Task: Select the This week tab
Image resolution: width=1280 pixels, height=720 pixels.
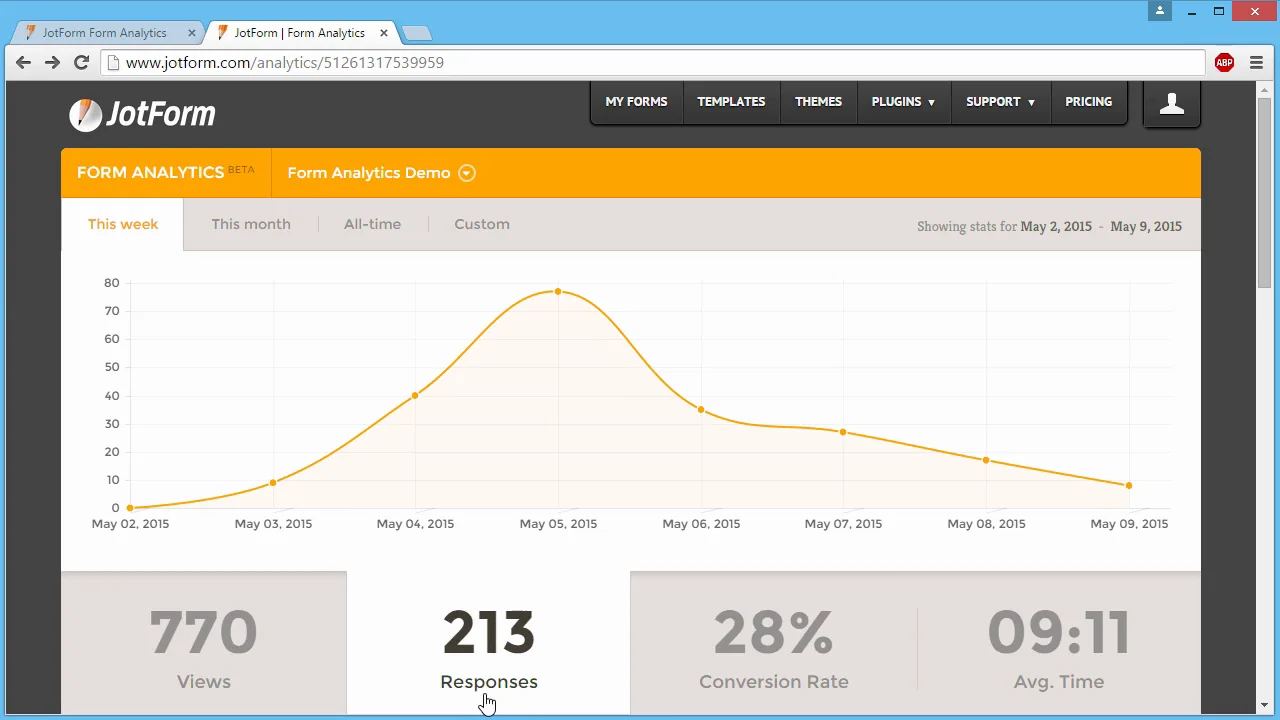Action: [x=122, y=224]
